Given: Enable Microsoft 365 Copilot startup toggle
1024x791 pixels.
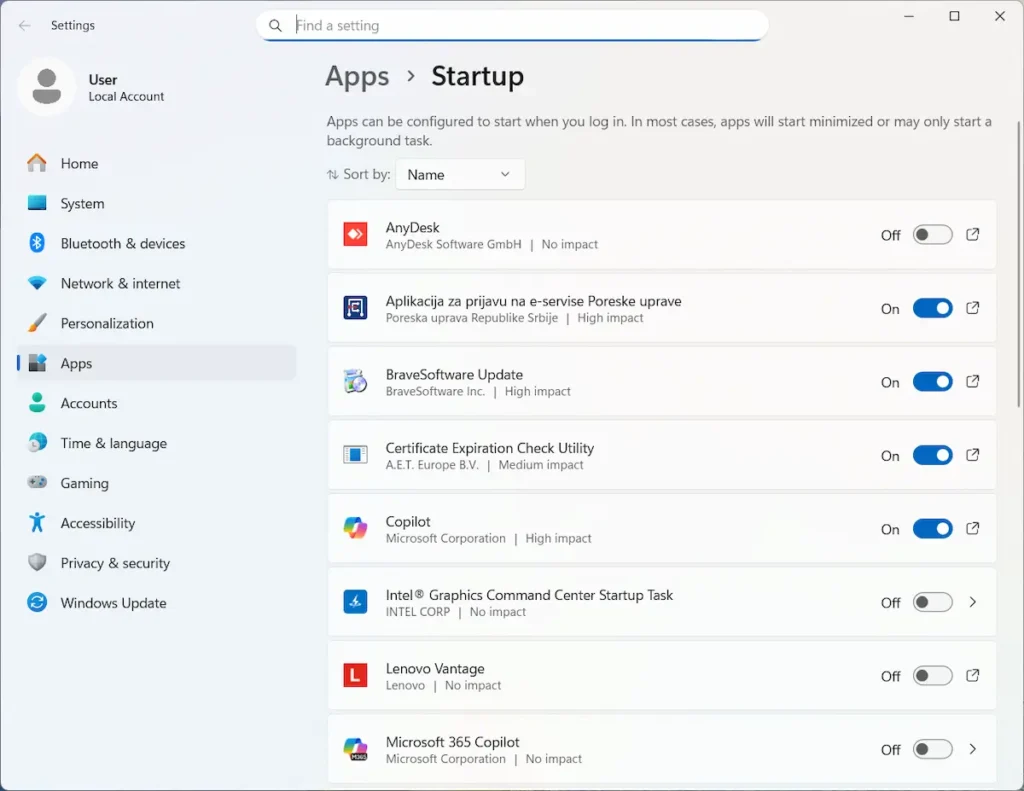Looking at the screenshot, I should [x=932, y=749].
